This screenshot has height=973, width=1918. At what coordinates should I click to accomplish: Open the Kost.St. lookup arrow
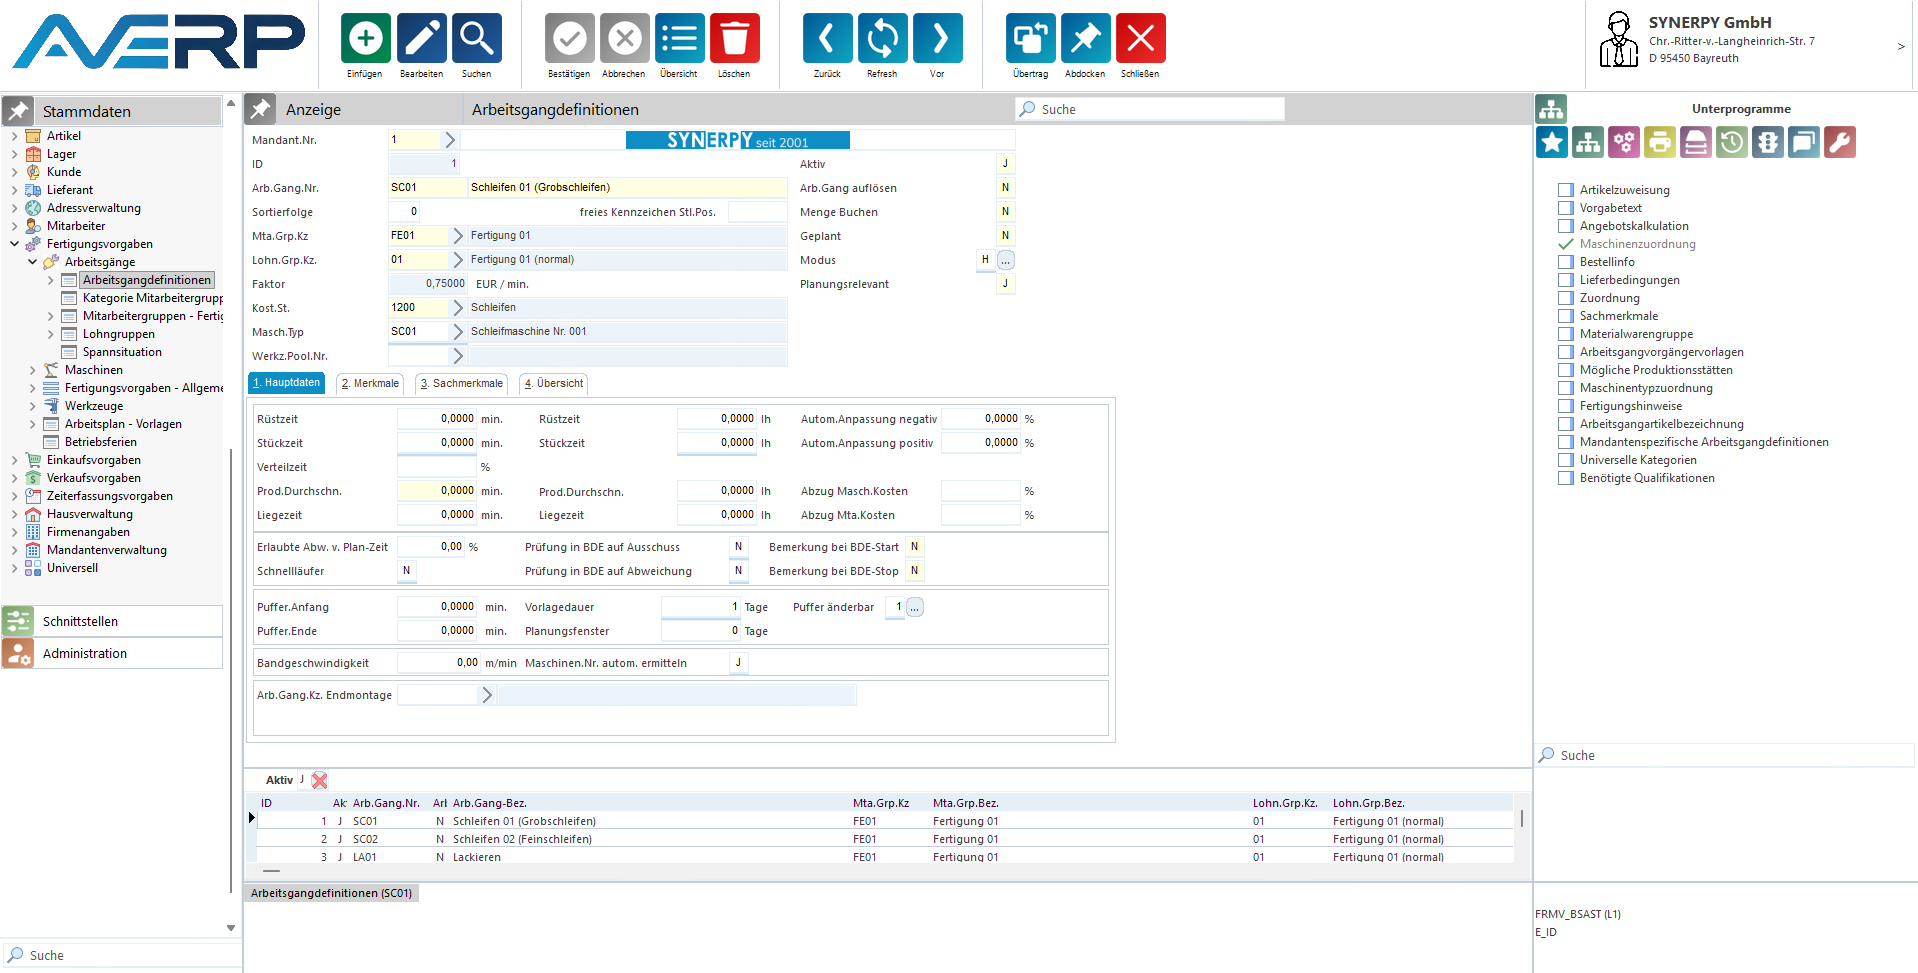[x=457, y=308]
